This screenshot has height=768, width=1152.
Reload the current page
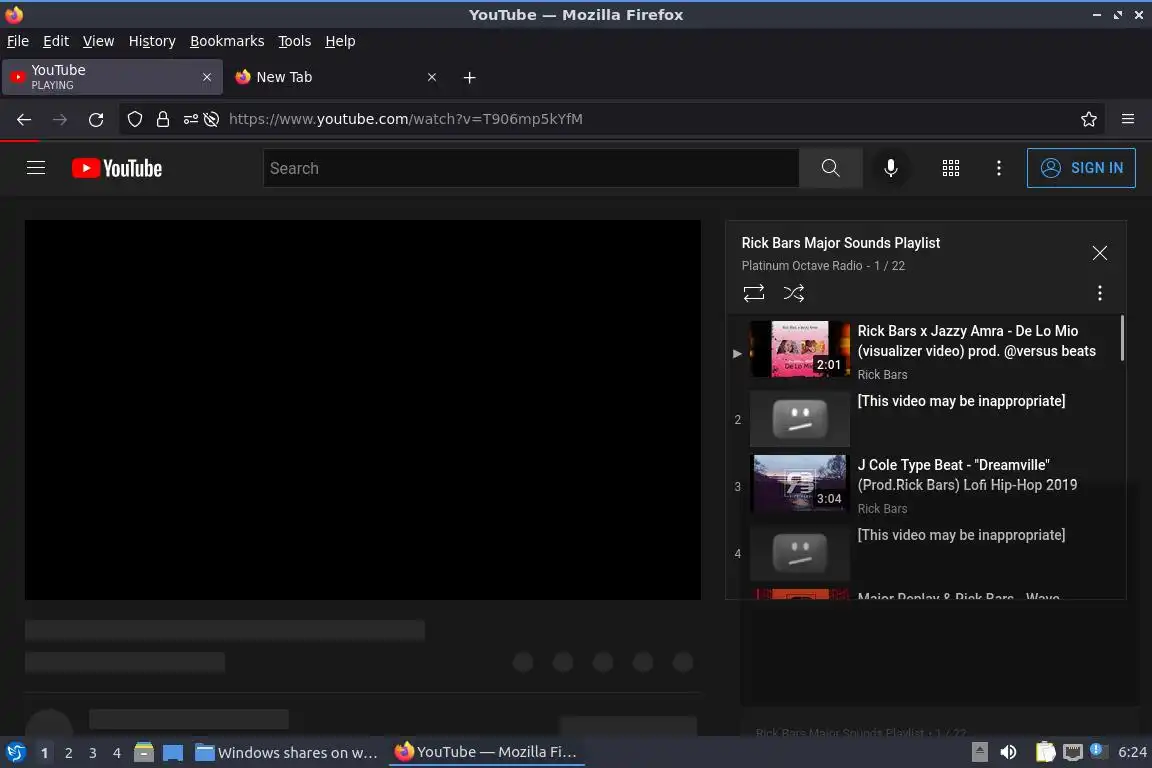click(x=96, y=119)
